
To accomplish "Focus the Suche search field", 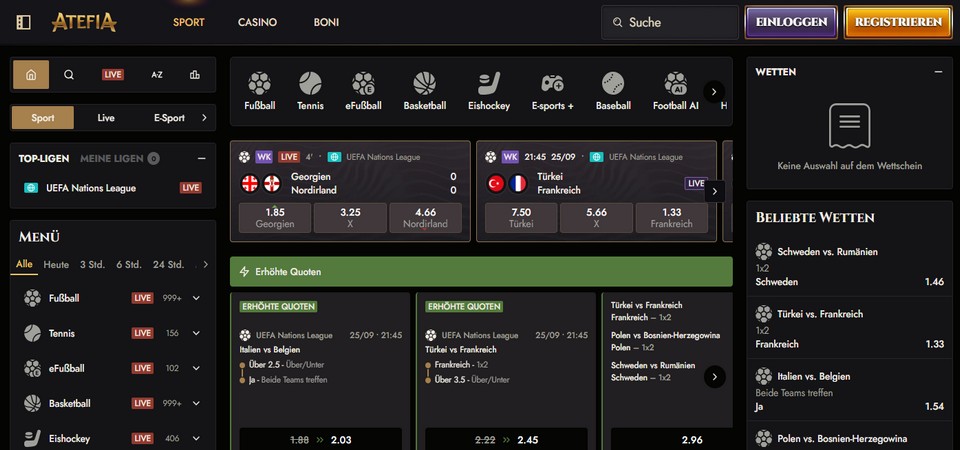I will click(670, 23).
